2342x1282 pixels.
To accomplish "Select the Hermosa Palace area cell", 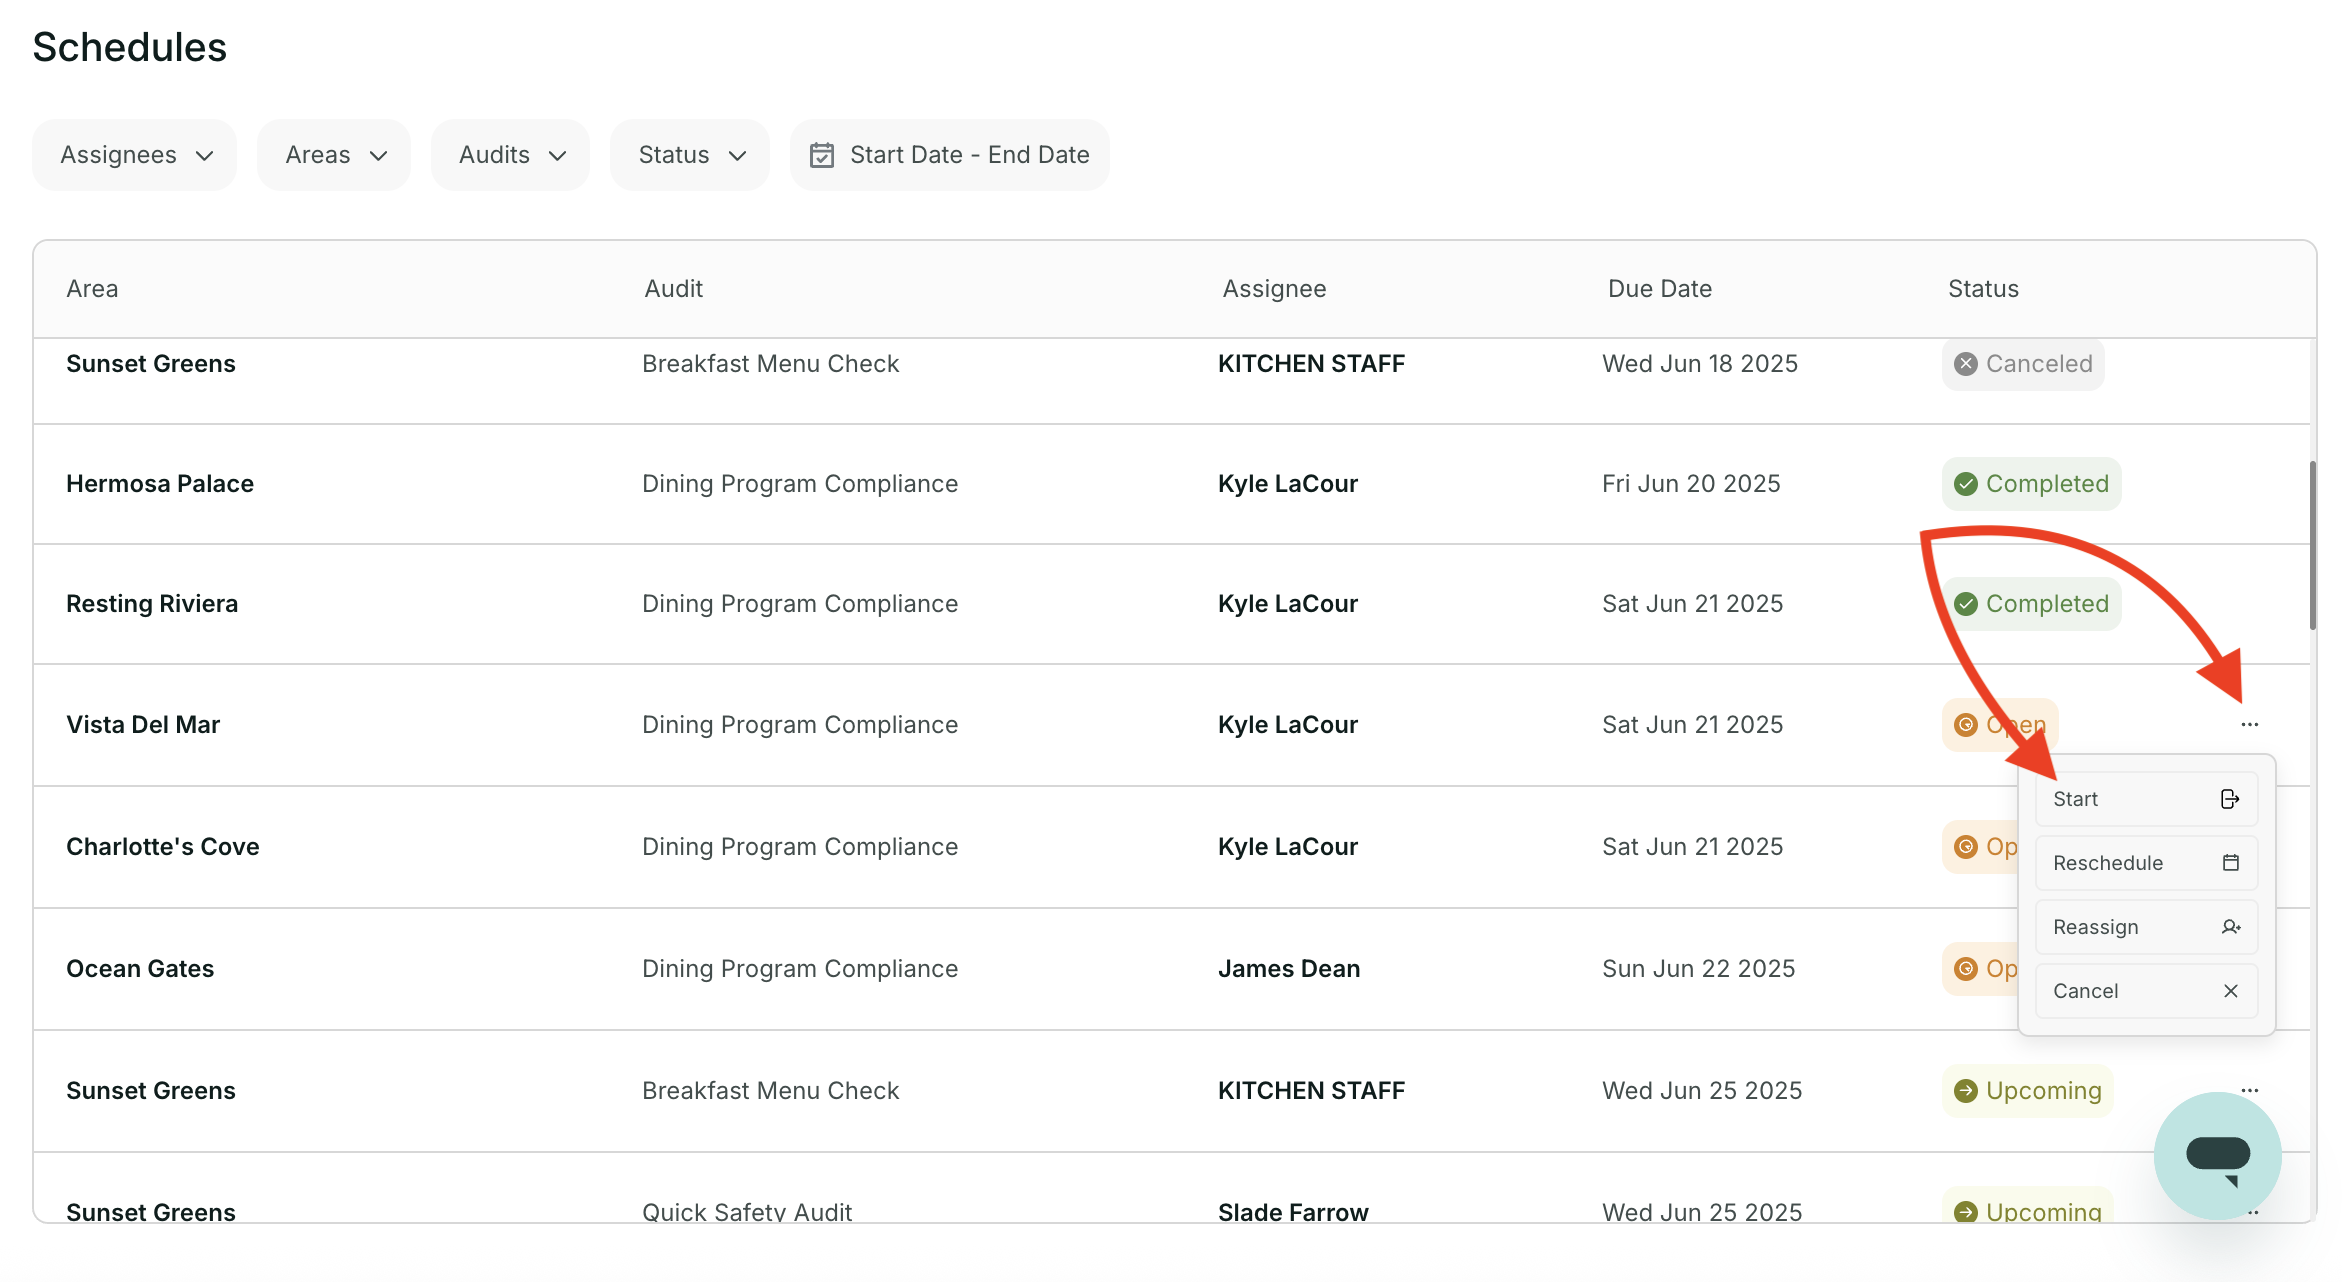I will click(x=160, y=484).
